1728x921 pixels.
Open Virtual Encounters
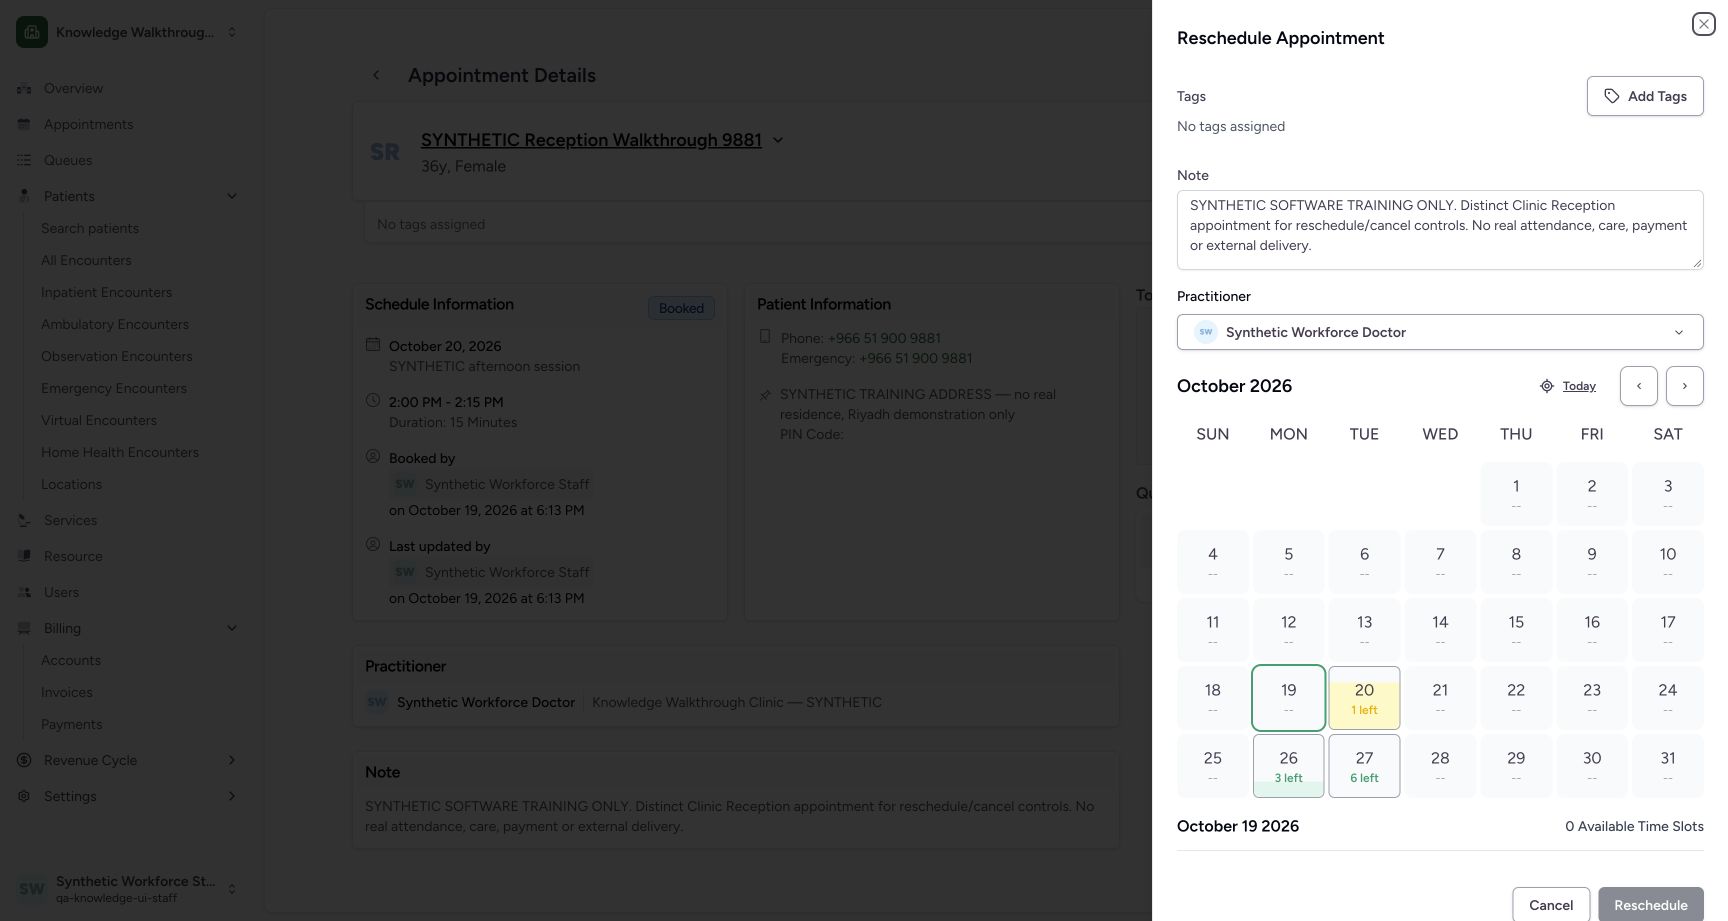[x=99, y=420]
